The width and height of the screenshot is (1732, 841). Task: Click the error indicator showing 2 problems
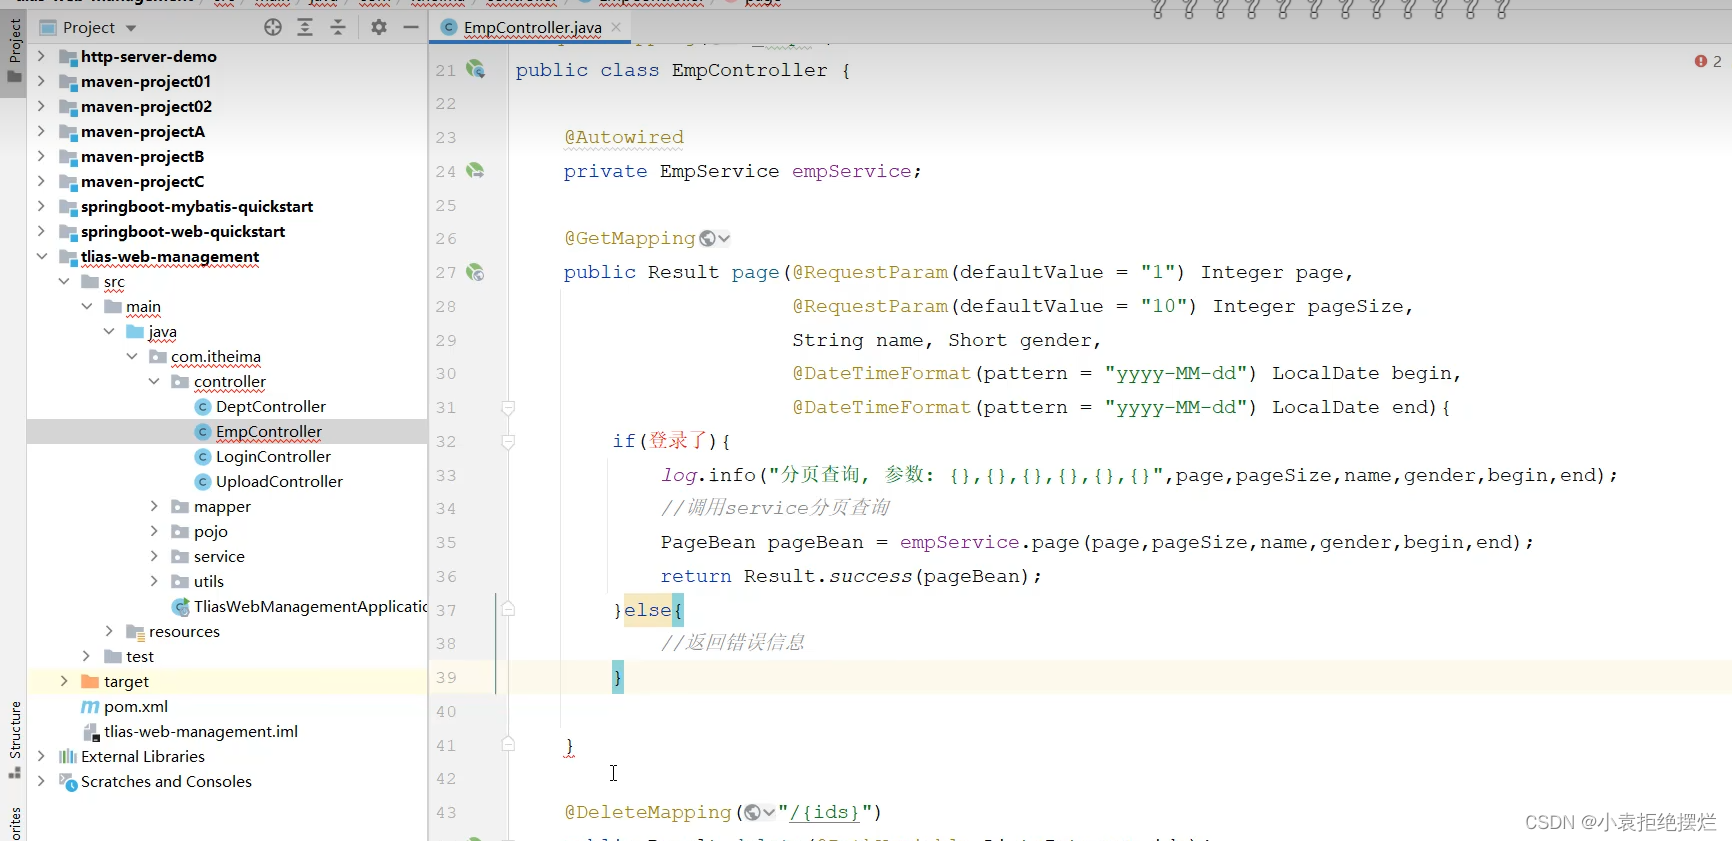(x=1708, y=61)
